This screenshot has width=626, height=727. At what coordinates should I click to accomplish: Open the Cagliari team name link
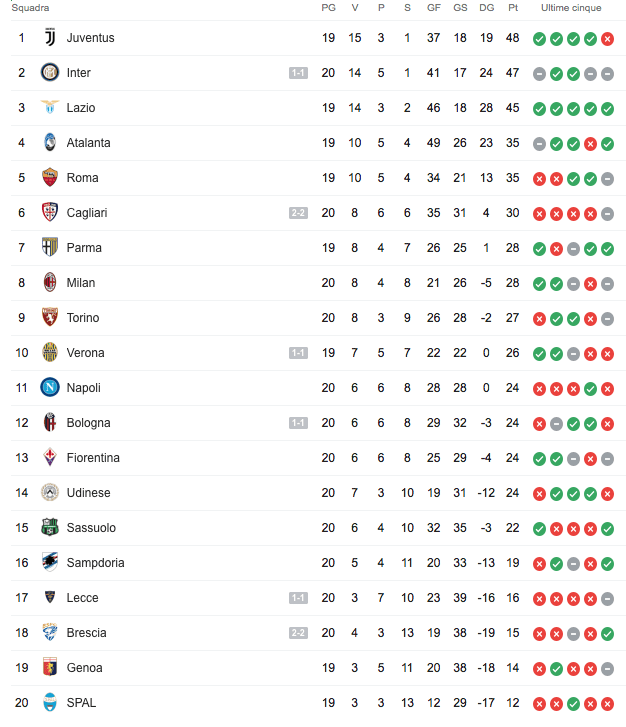click(x=87, y=213)
